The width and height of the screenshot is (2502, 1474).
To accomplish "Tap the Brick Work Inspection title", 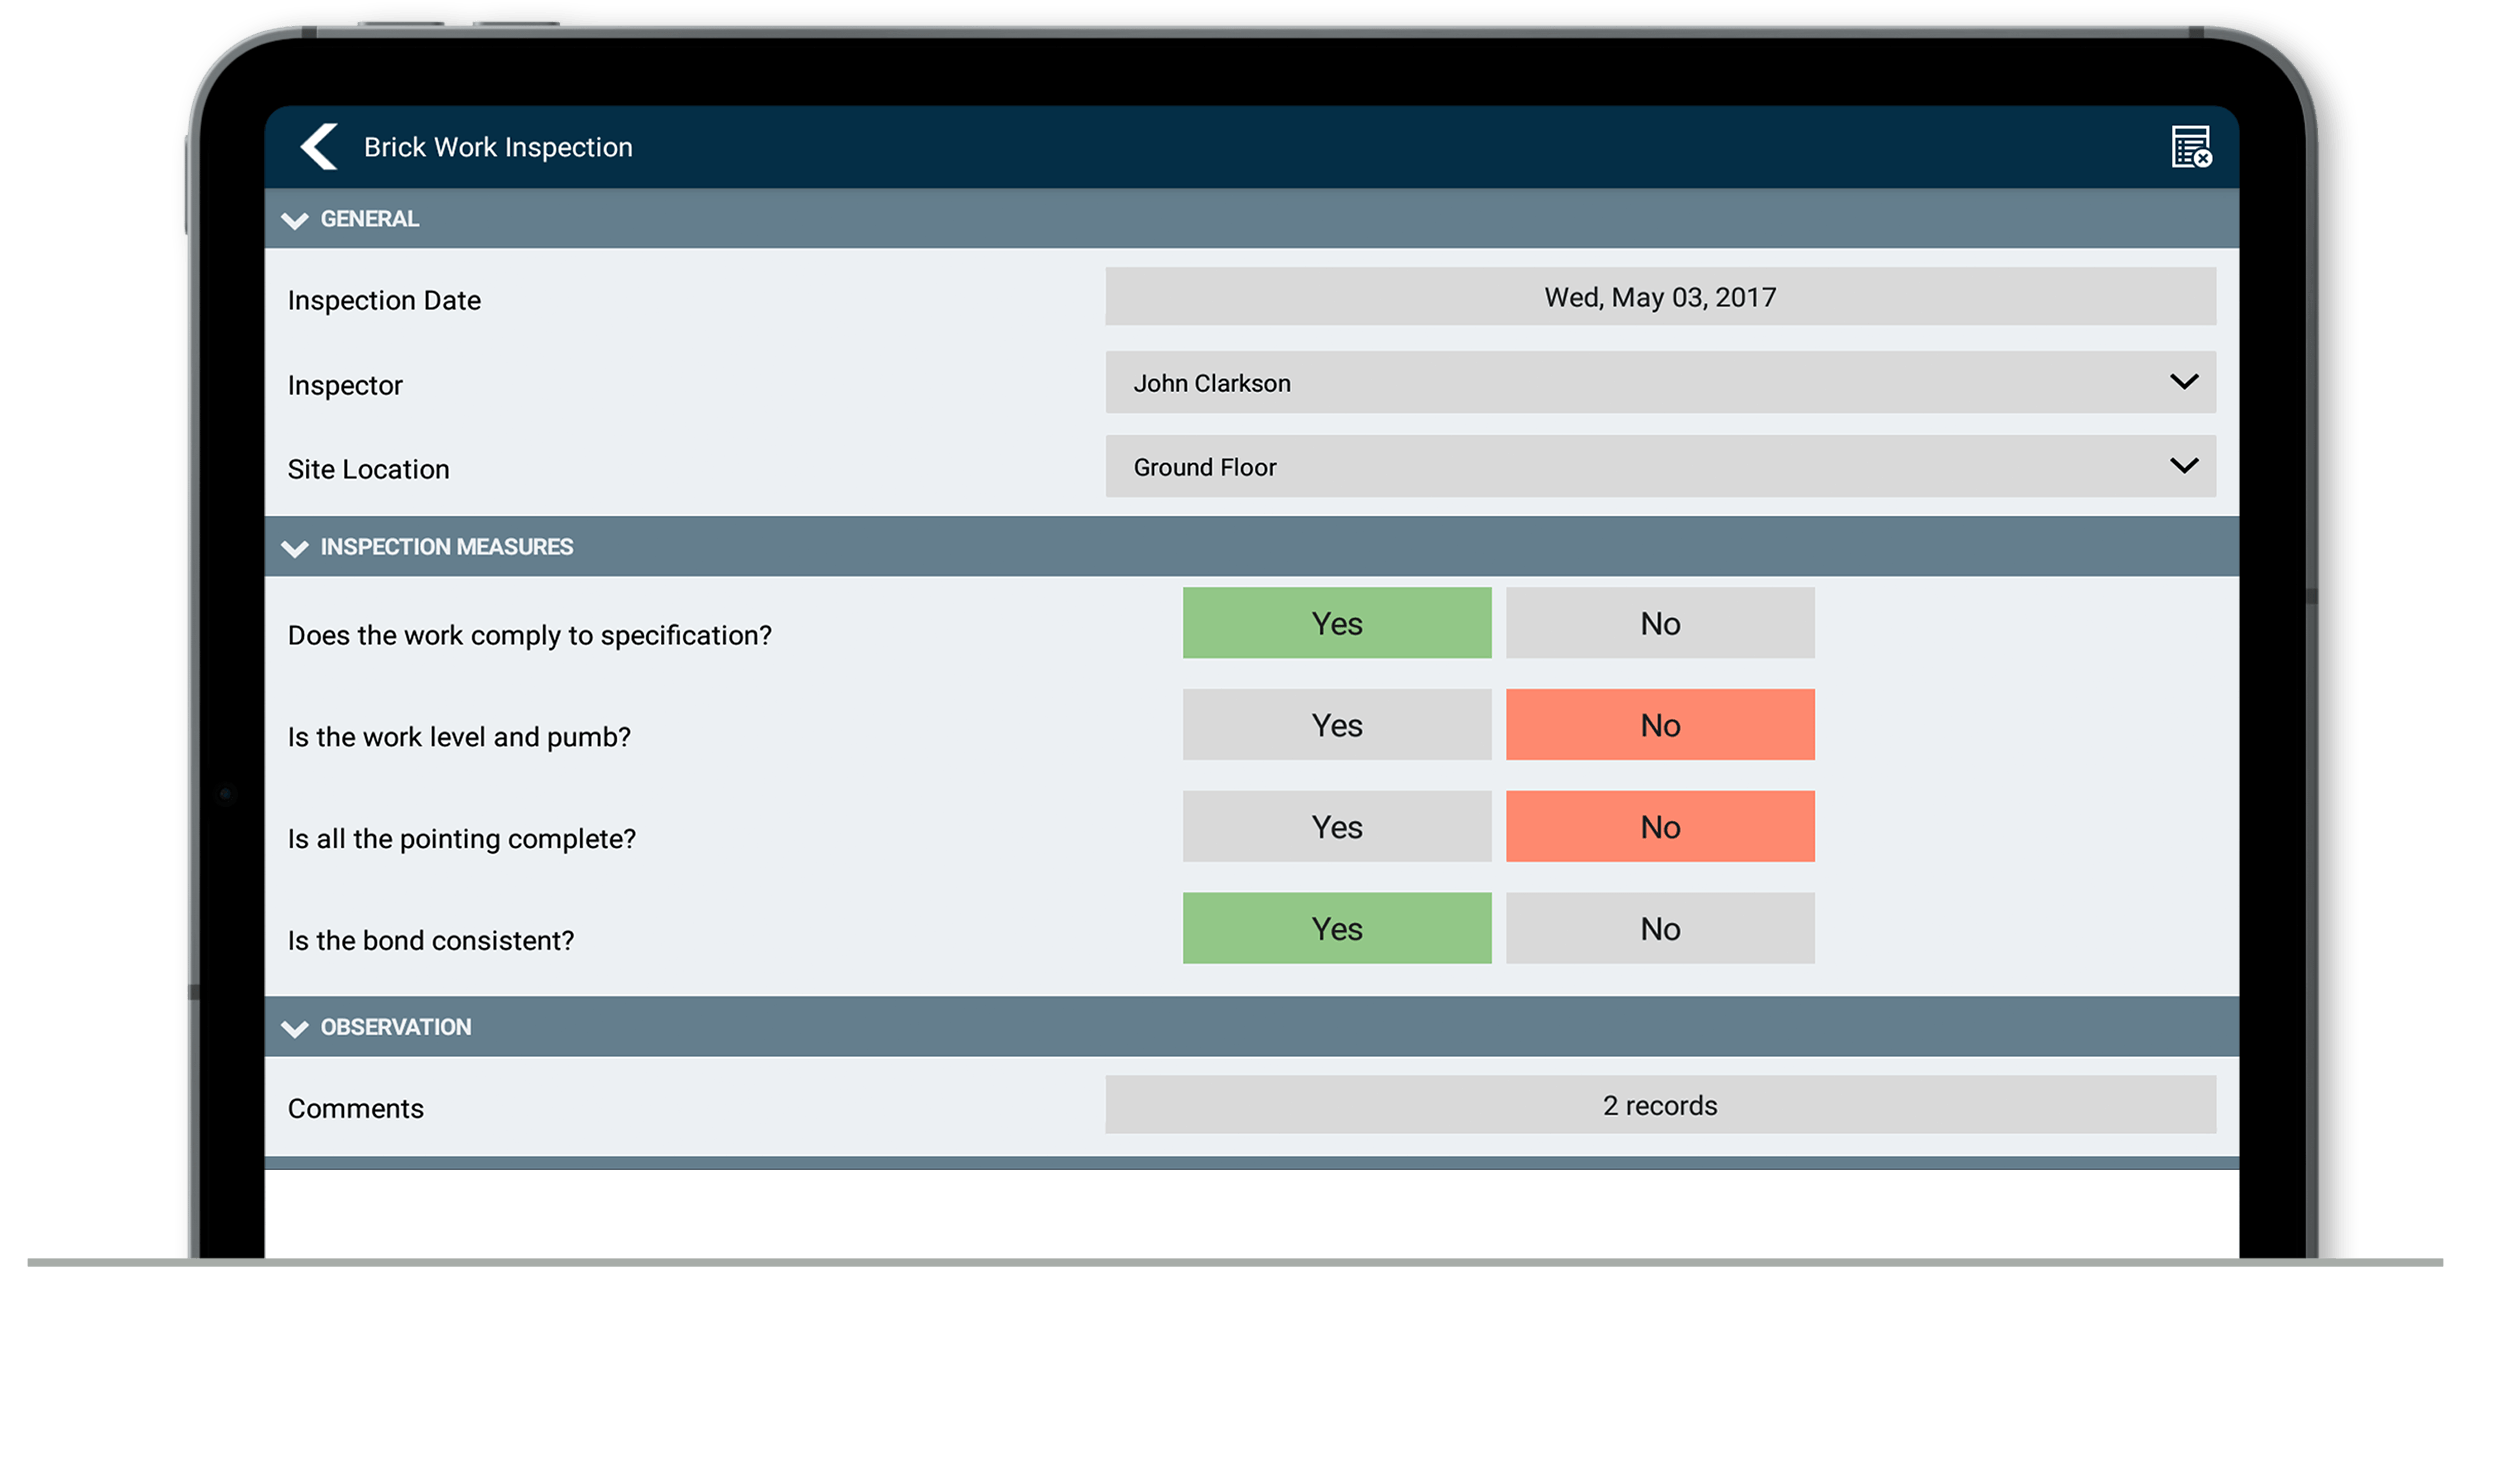I will click(498, 146).
